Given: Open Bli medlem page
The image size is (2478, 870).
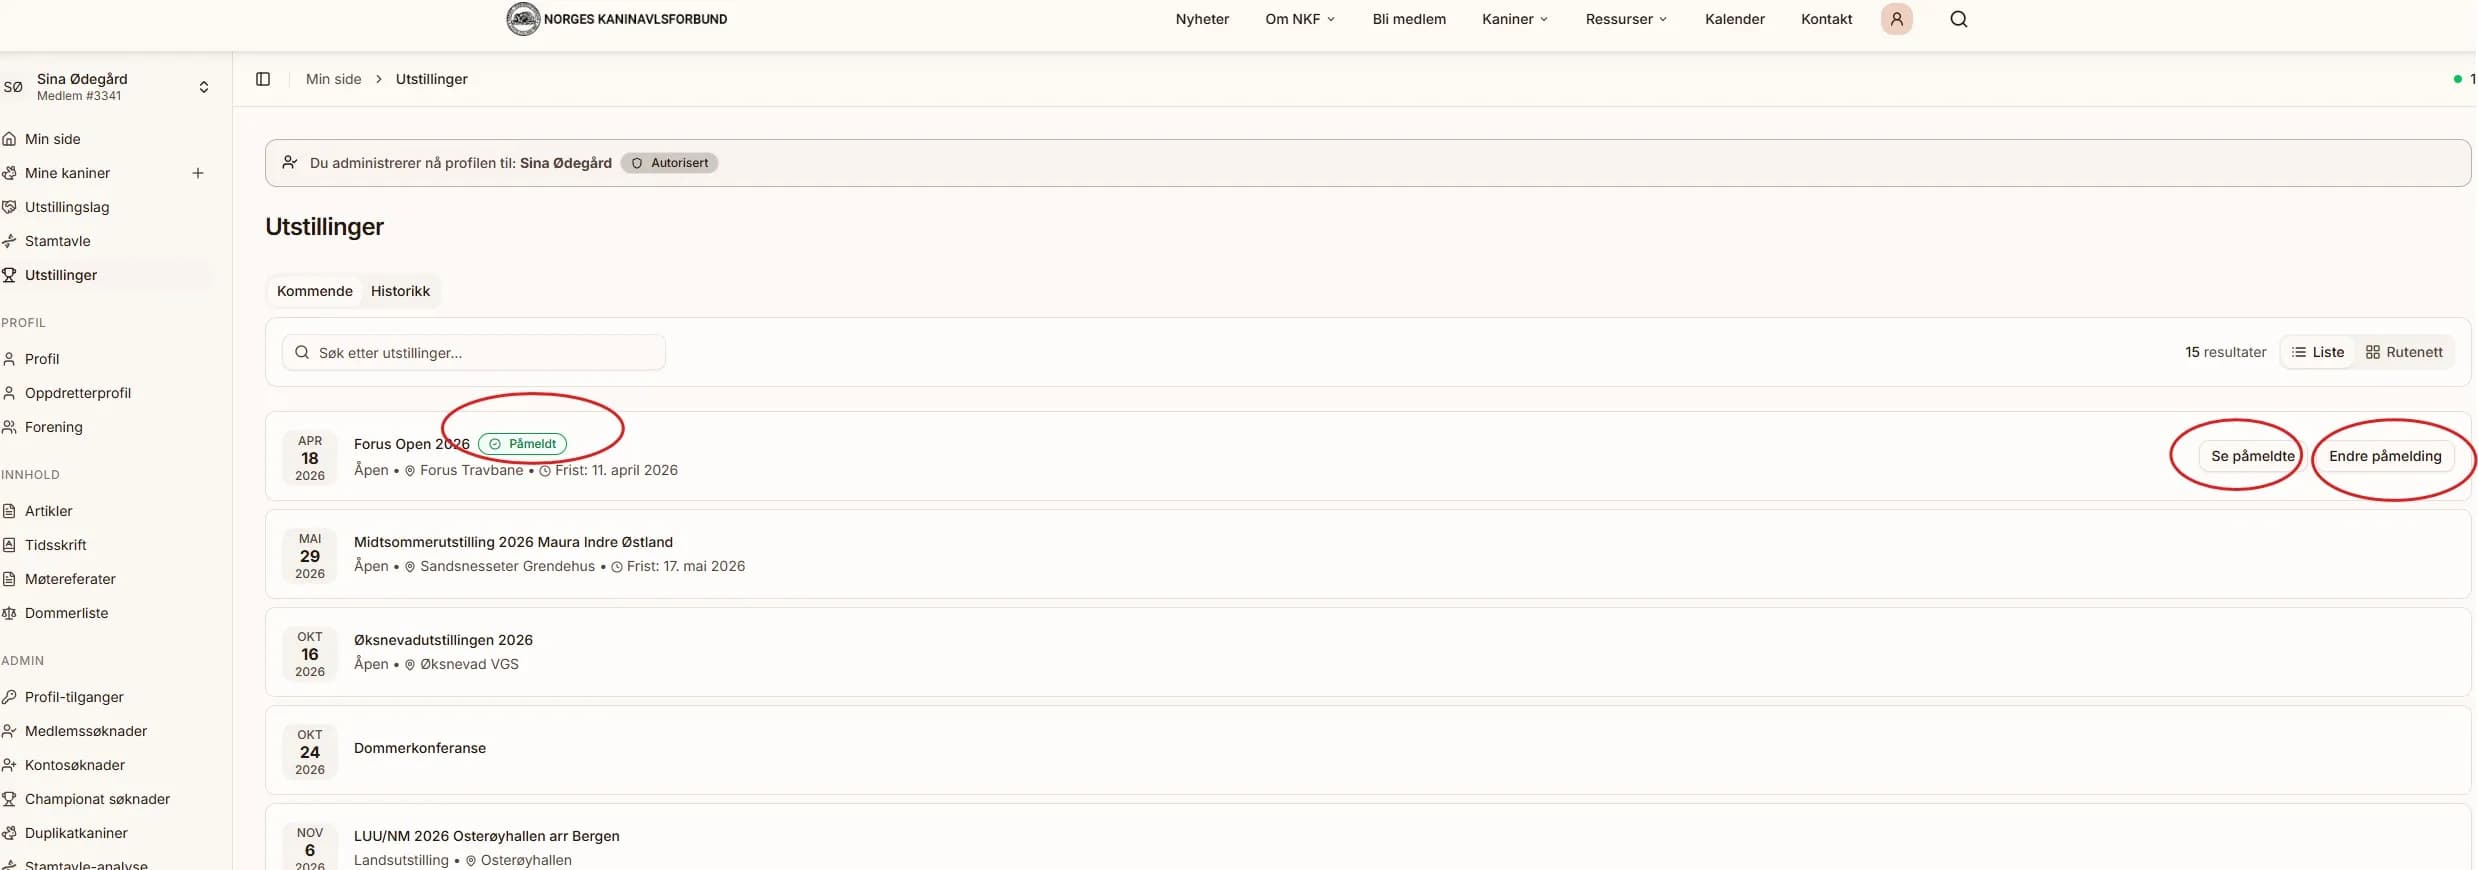Looking at the screenshot, I should tap(1409, 19).
